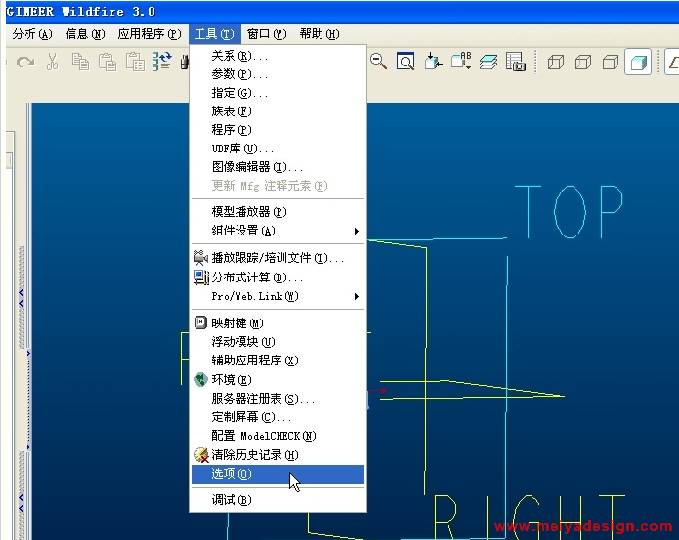Switch to Wireframe display icon
Screen dimensions: 679x540
(556, 62)
